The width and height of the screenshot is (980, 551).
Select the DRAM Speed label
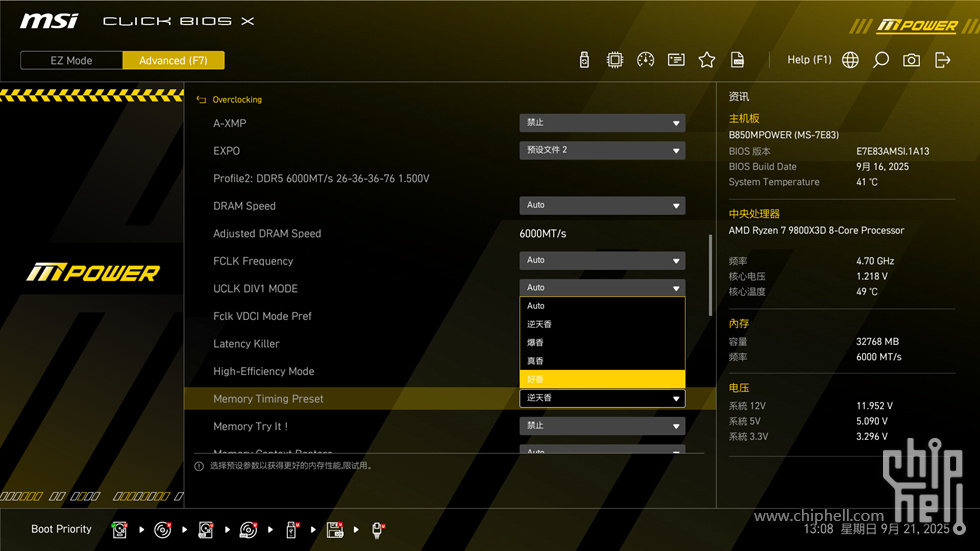pos(244,206)
